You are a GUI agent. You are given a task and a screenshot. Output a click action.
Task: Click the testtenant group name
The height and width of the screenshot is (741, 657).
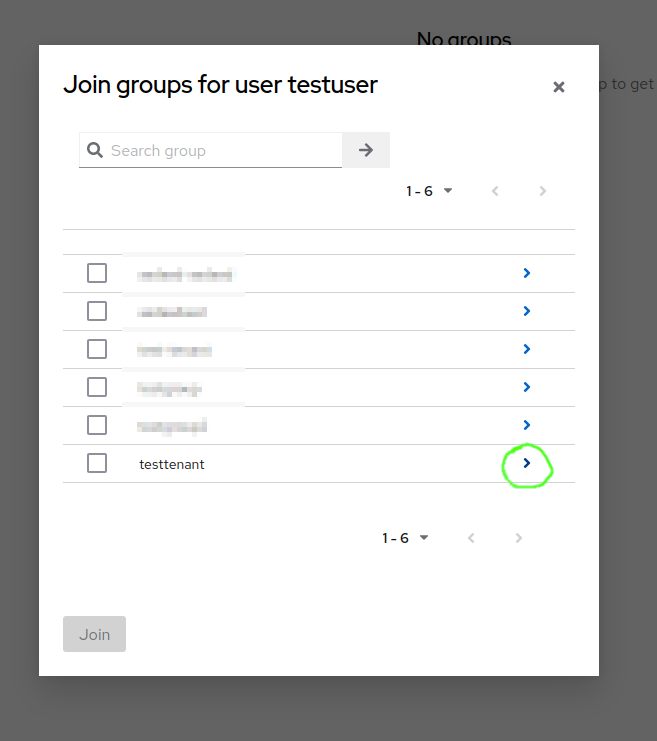[x=172, y=464]
